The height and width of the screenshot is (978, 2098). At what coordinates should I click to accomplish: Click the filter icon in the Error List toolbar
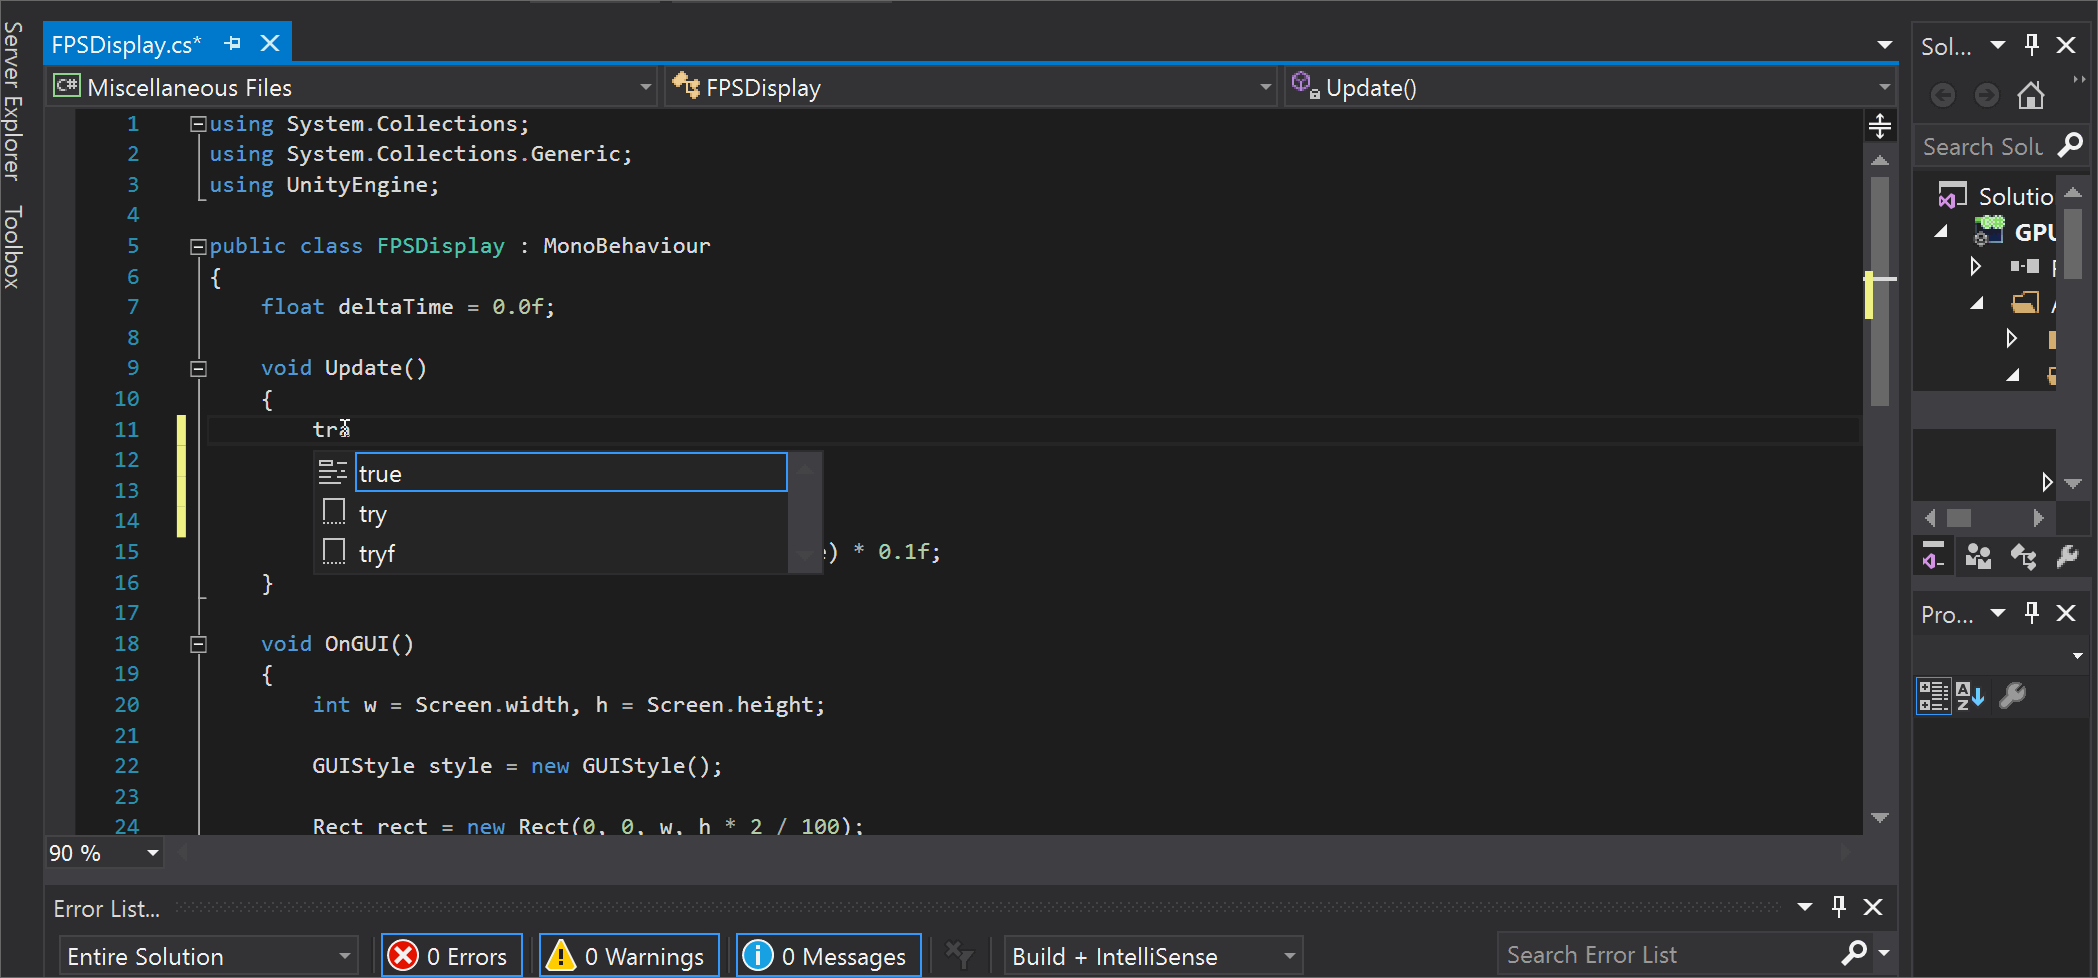(x=959, y=955)
